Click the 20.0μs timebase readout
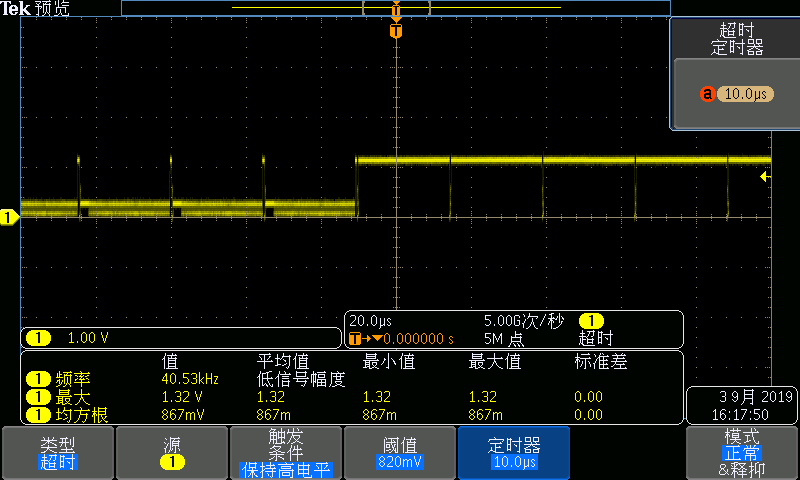This screenshot has height=480, width=800. [x=370, y=321]
